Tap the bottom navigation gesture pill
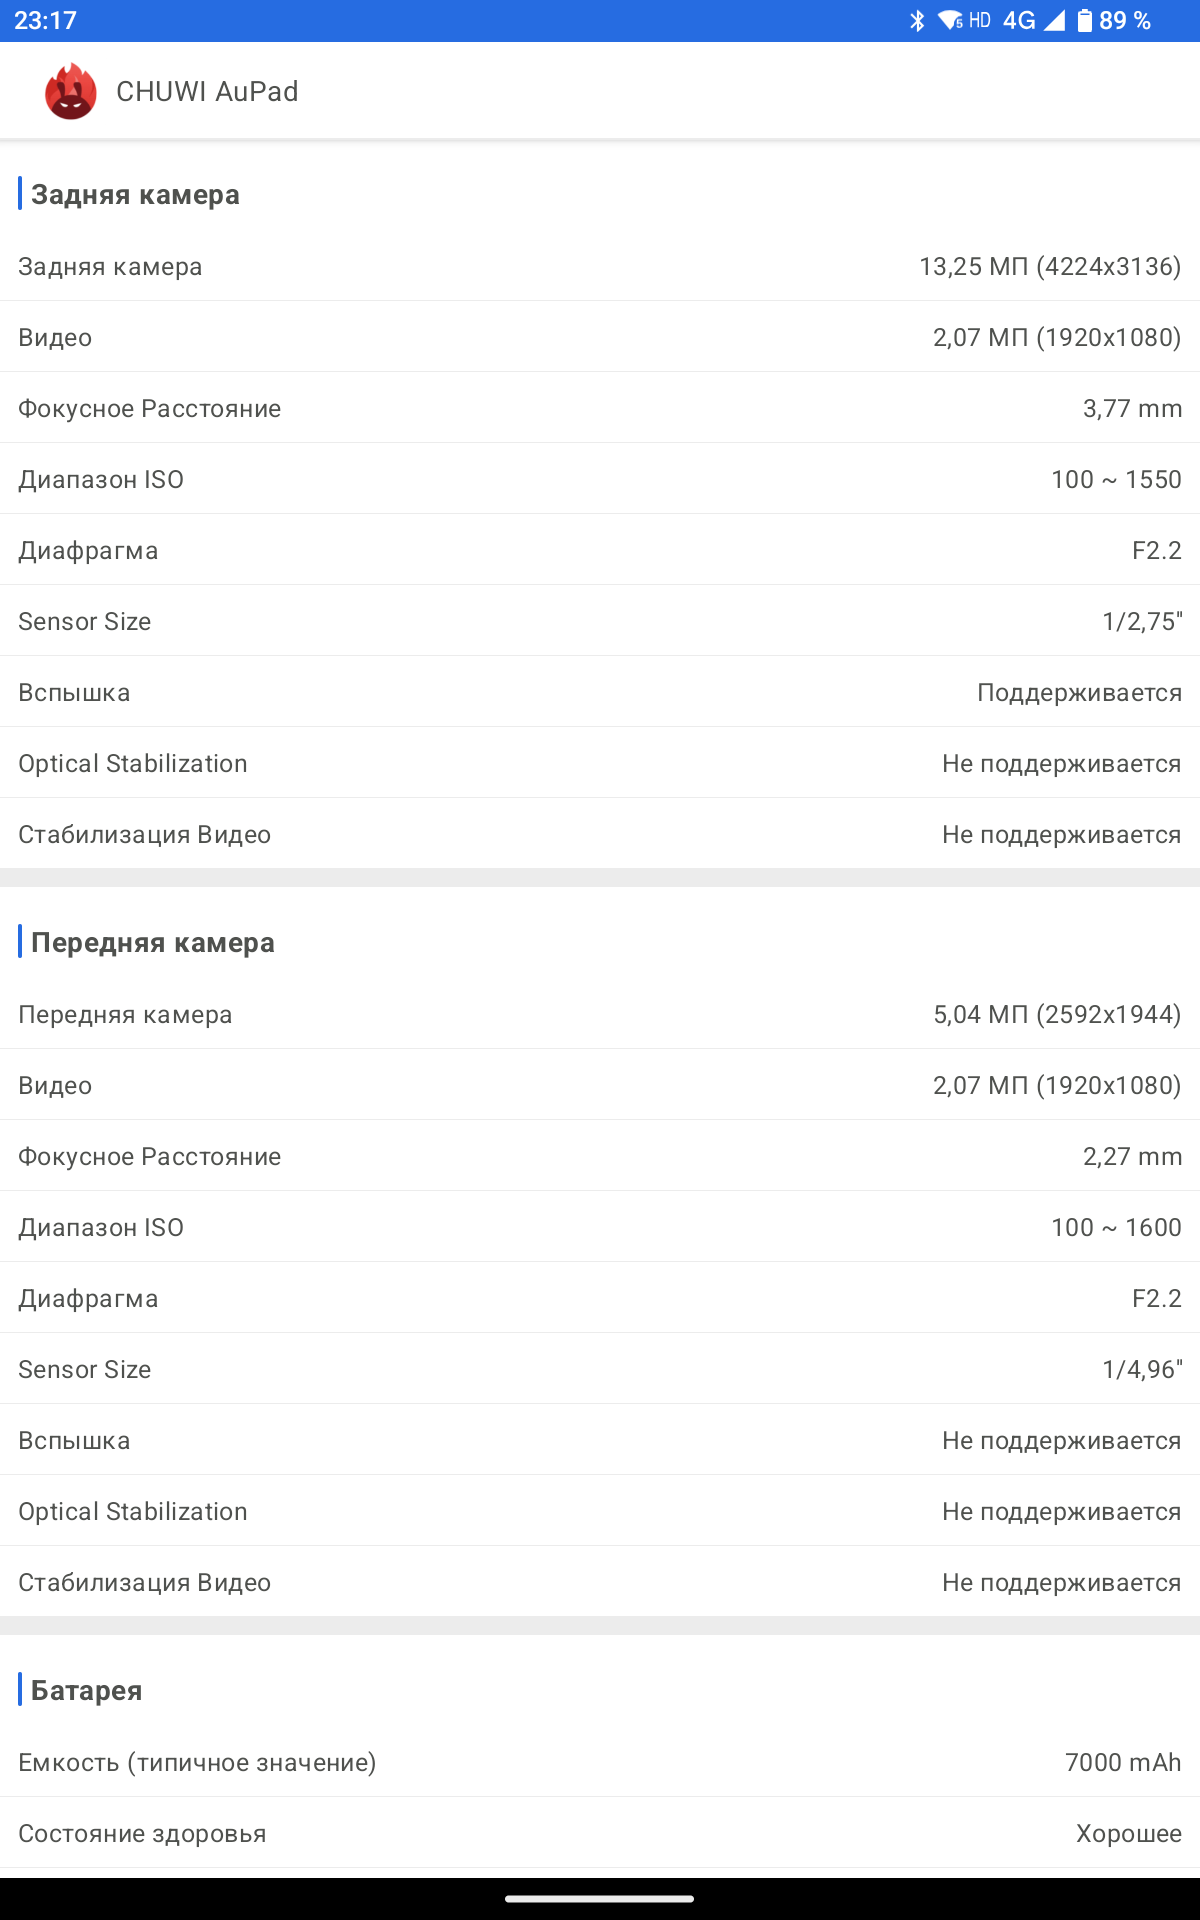Image resolution: width=1200 pixels, height=1920 pixels. pyautogui.click(x=600, y=1898)
